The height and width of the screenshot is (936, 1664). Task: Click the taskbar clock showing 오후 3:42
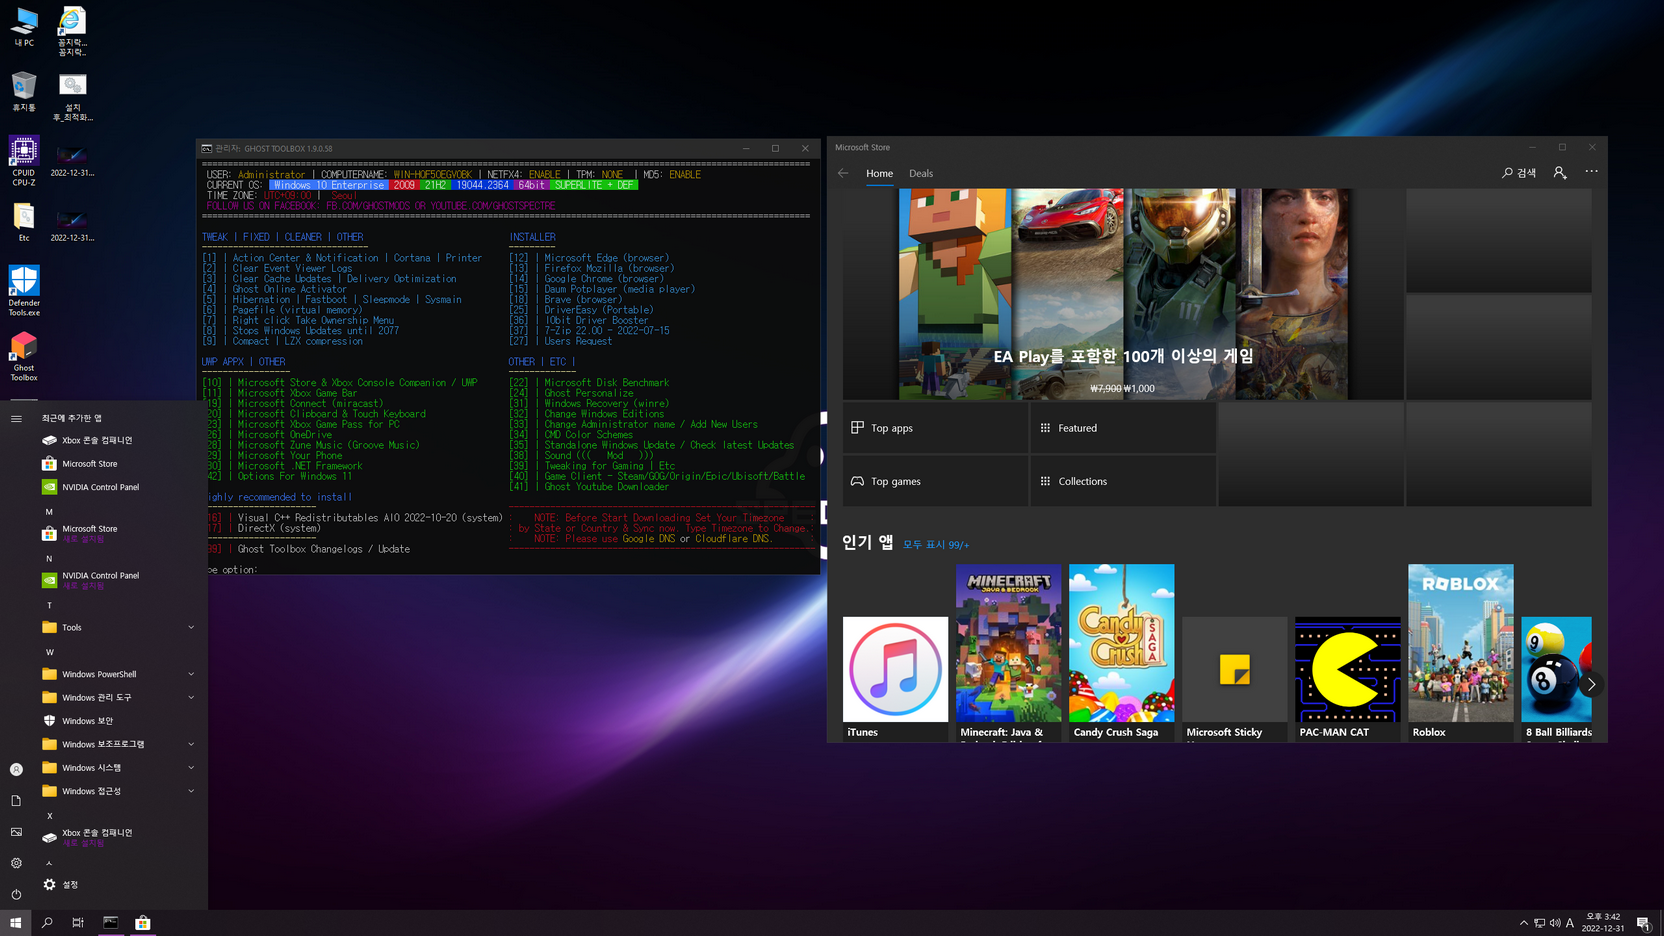tap(1603, 923)
